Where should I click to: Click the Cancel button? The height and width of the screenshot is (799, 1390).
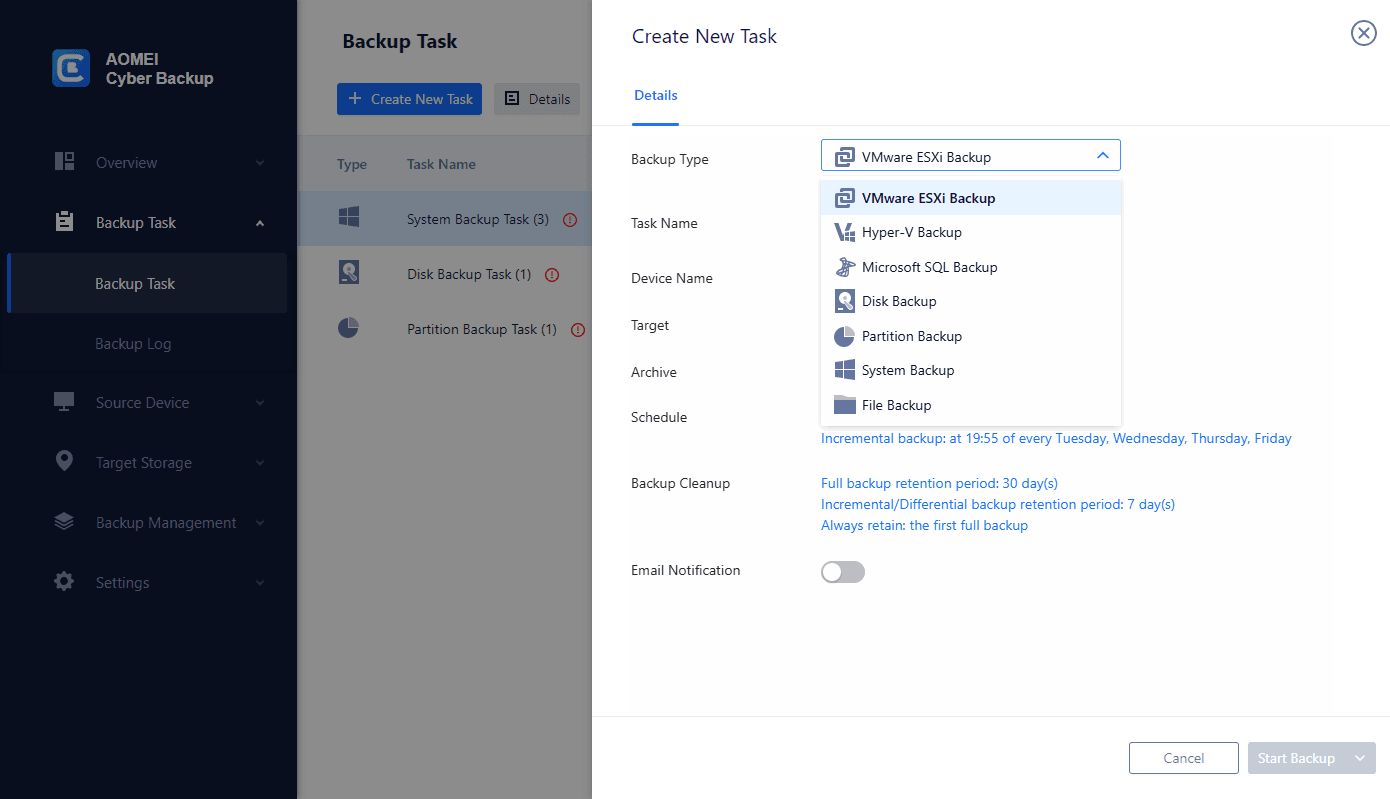point(1184,758)
